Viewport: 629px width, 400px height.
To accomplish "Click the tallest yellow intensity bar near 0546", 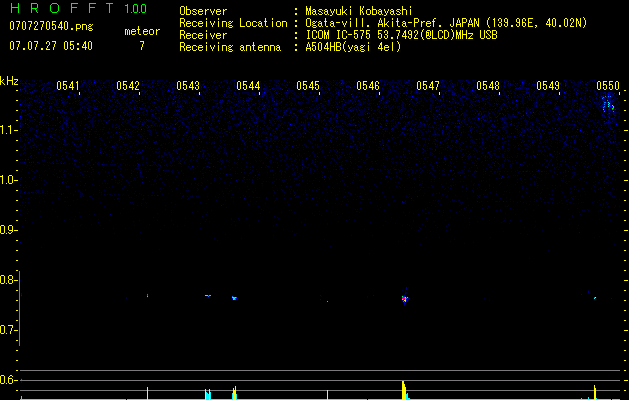I will click(x=404, y=390).
